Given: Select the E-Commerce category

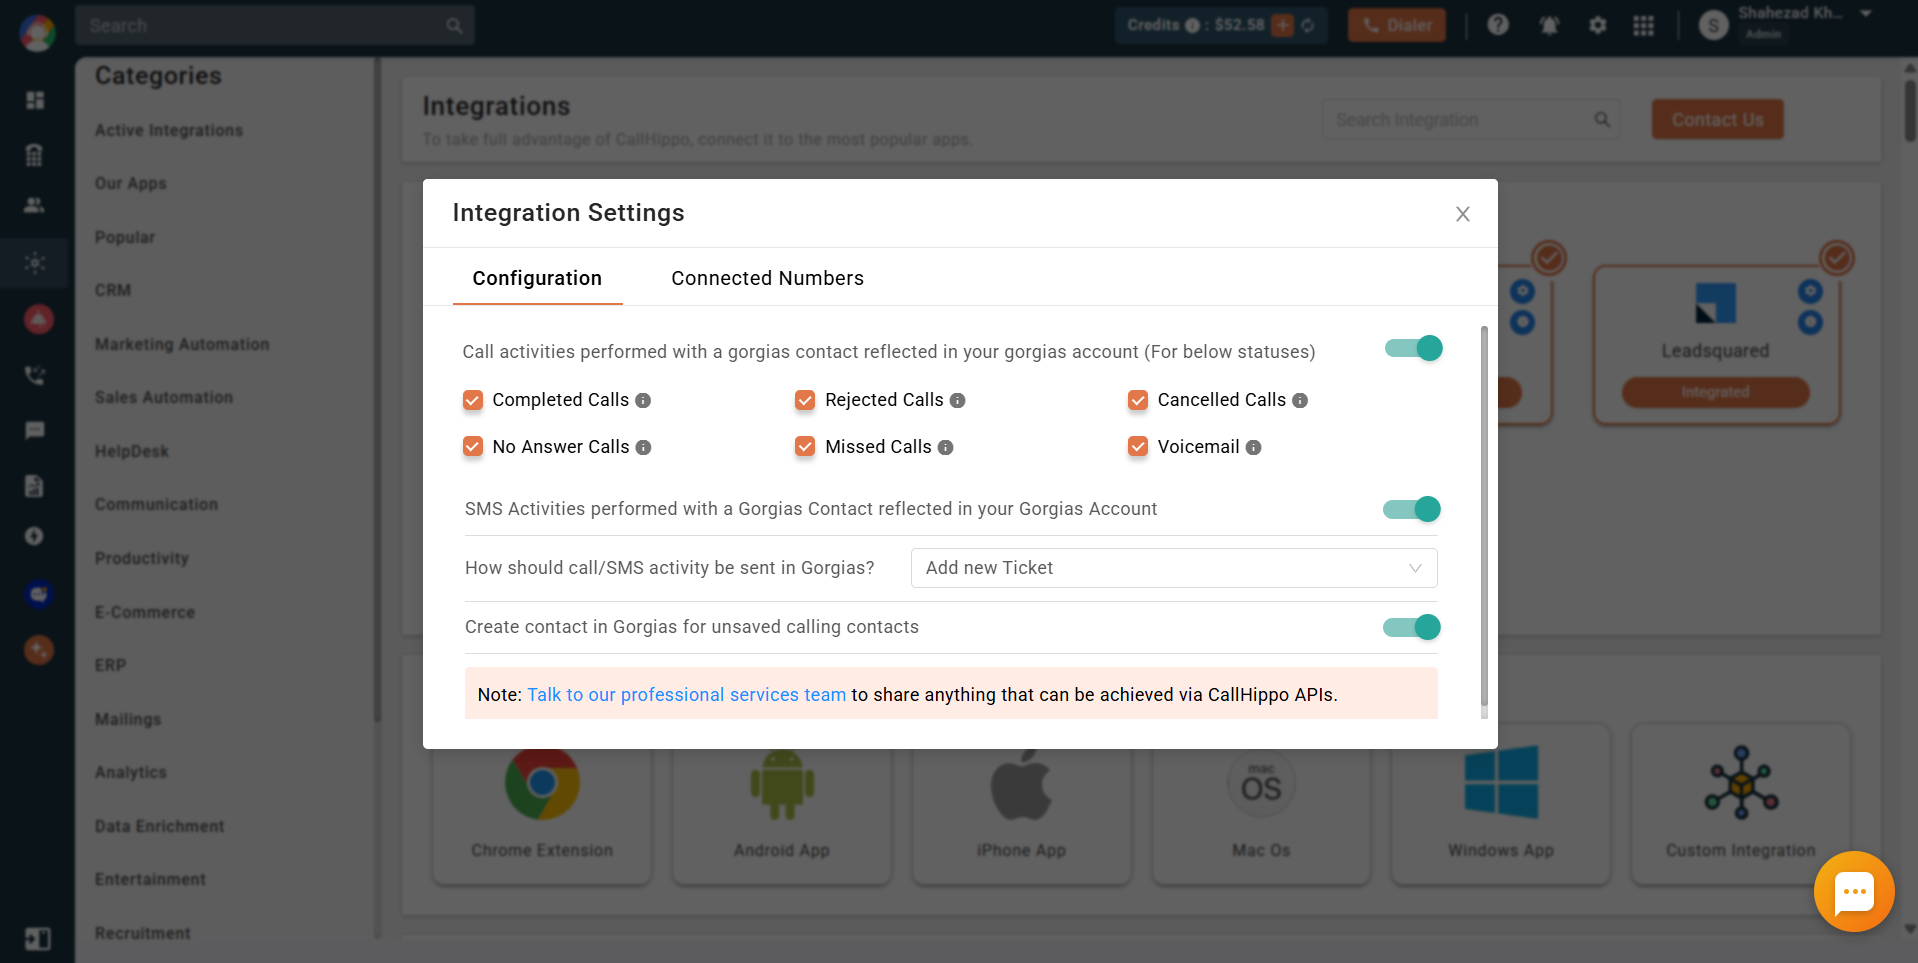Looking at the screenshot, I should click(145, 612).
